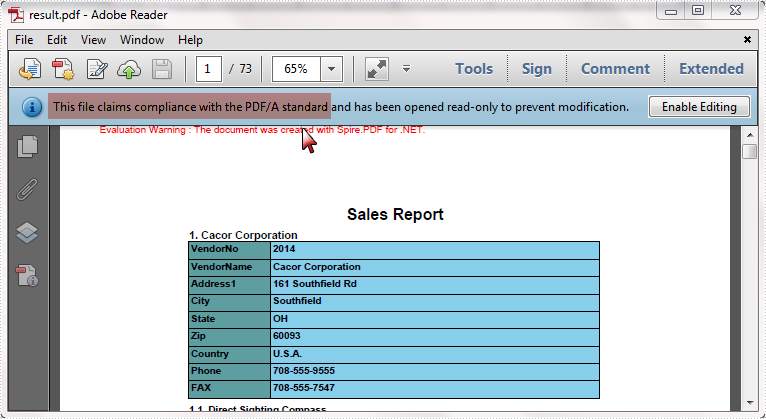The height and width of the screenshot is (419, 766).
Task: Open the Edit menu
Action: click(x=57, y=40)
